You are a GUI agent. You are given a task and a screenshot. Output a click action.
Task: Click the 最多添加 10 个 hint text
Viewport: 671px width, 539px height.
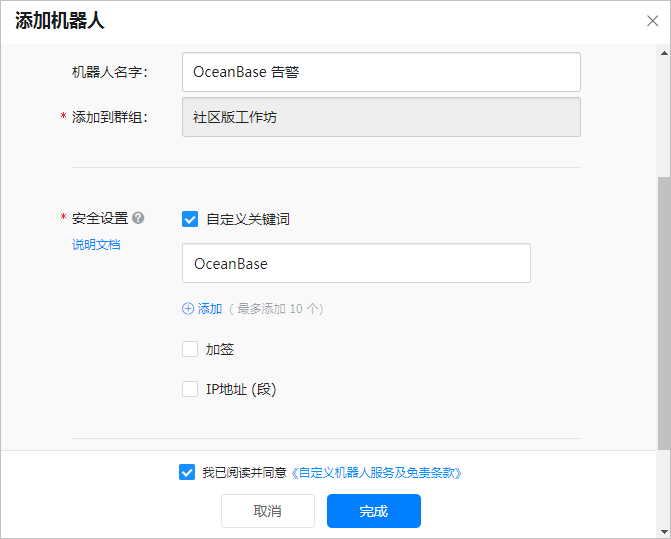[276, 309]
